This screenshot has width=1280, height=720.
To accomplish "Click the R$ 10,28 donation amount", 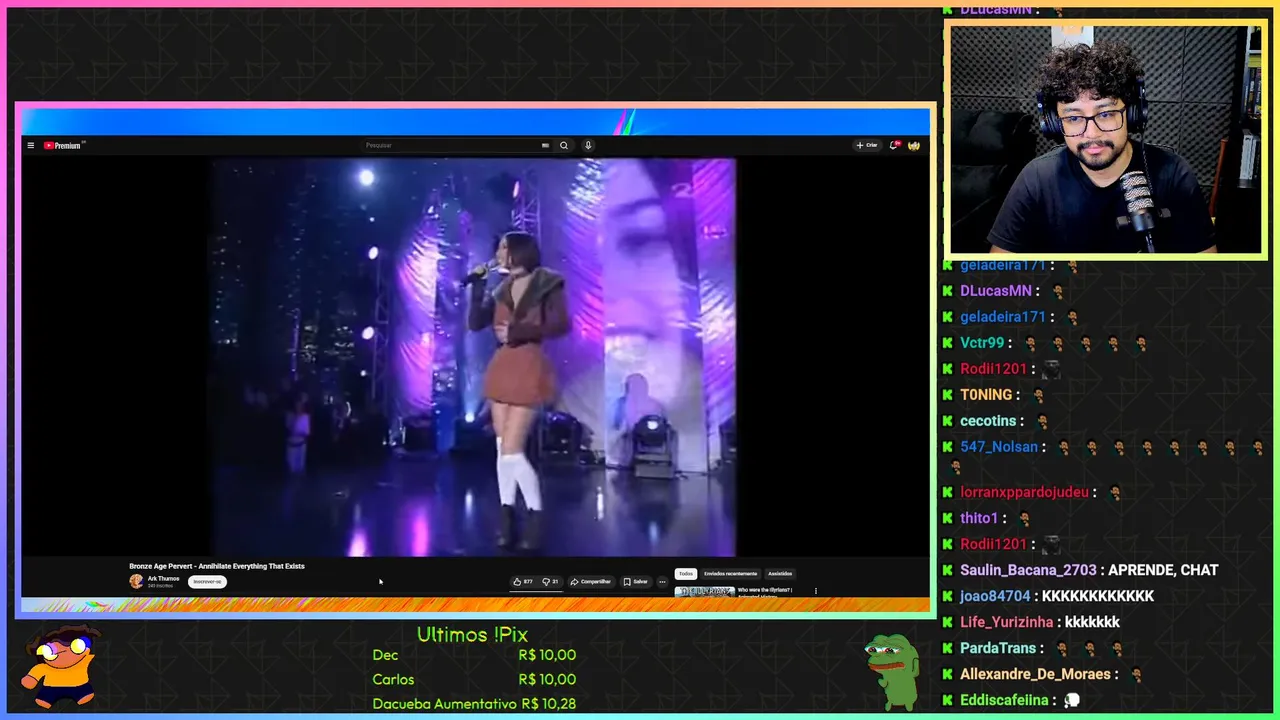I will click(x=548, y=704).
